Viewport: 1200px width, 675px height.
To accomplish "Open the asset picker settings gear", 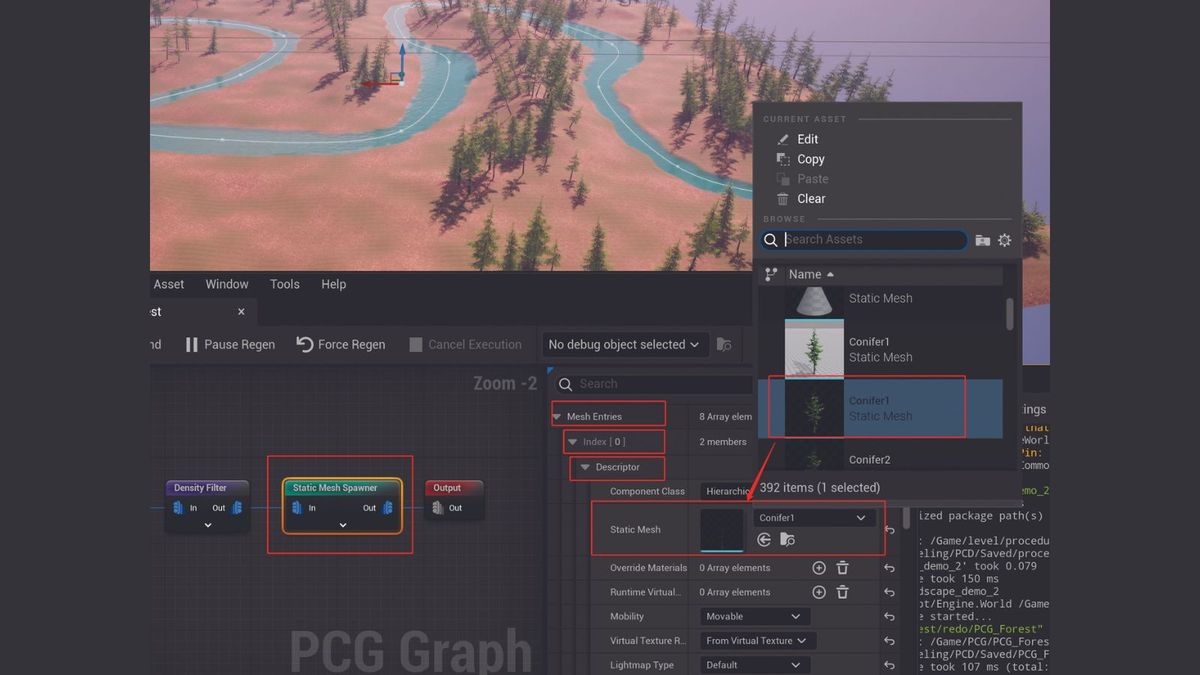I will (x=1005, y=240).
